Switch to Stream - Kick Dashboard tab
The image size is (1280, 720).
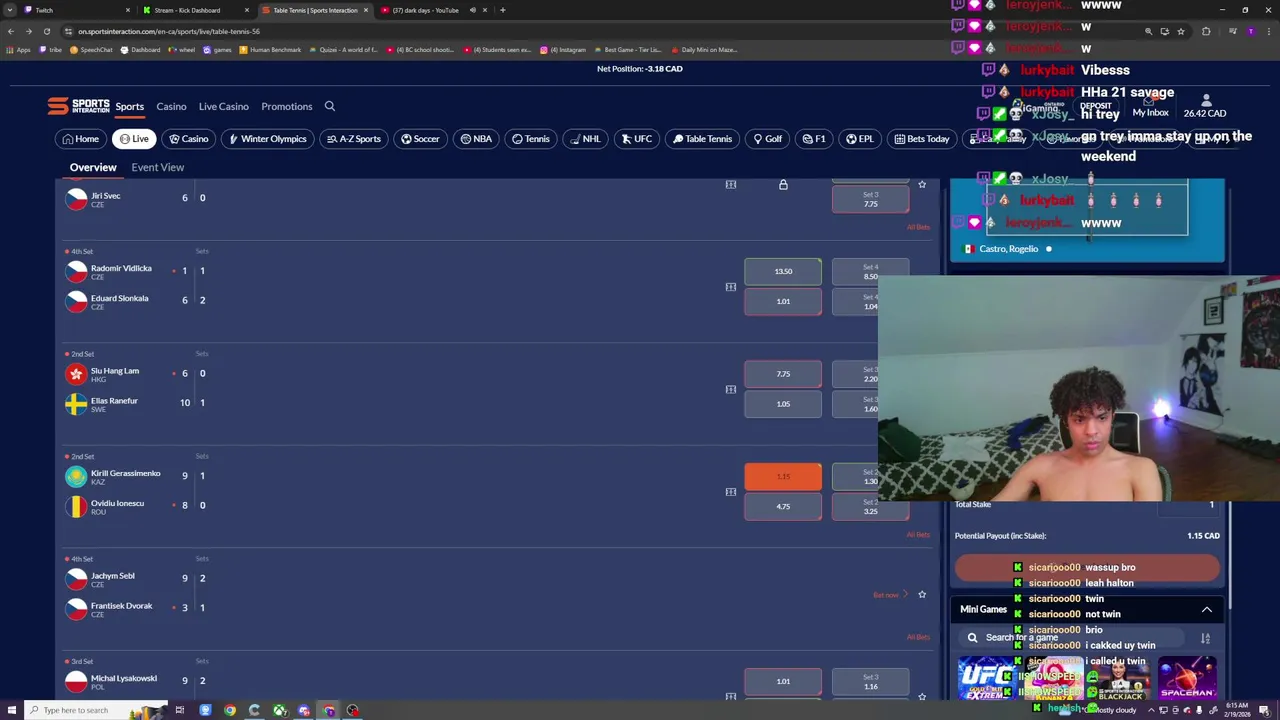coord(195,10)
